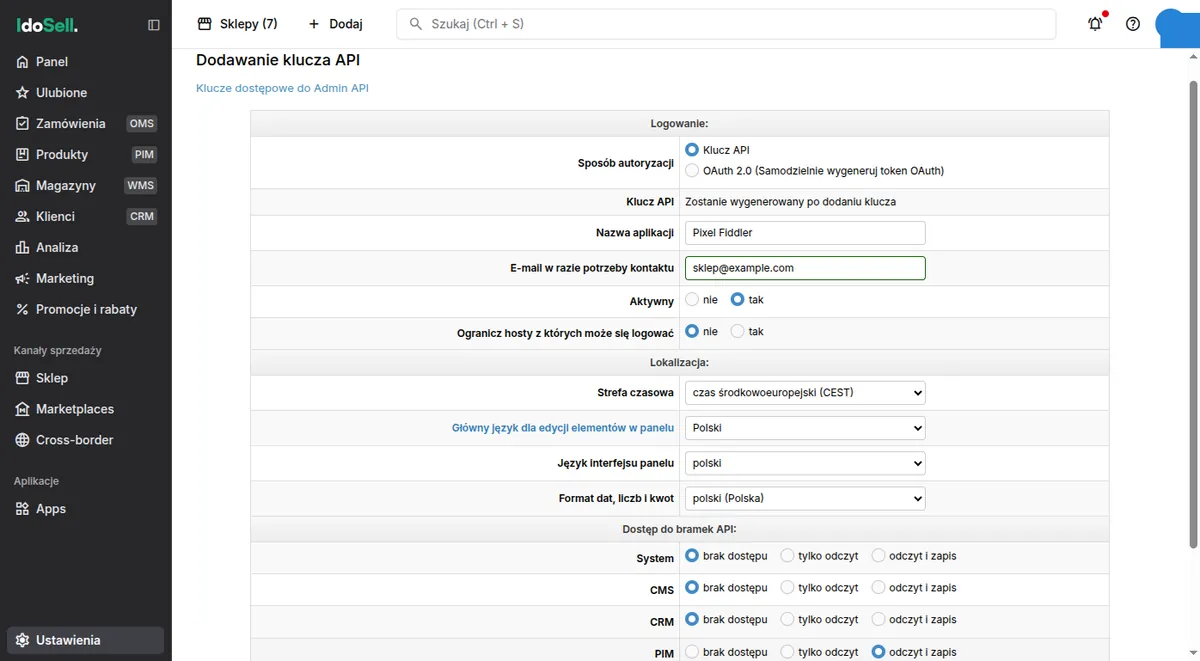Viewport: 1200px width, 661px height.
Task: Click the Dodaj button in top bar
Action: click(x=335, y=24)
